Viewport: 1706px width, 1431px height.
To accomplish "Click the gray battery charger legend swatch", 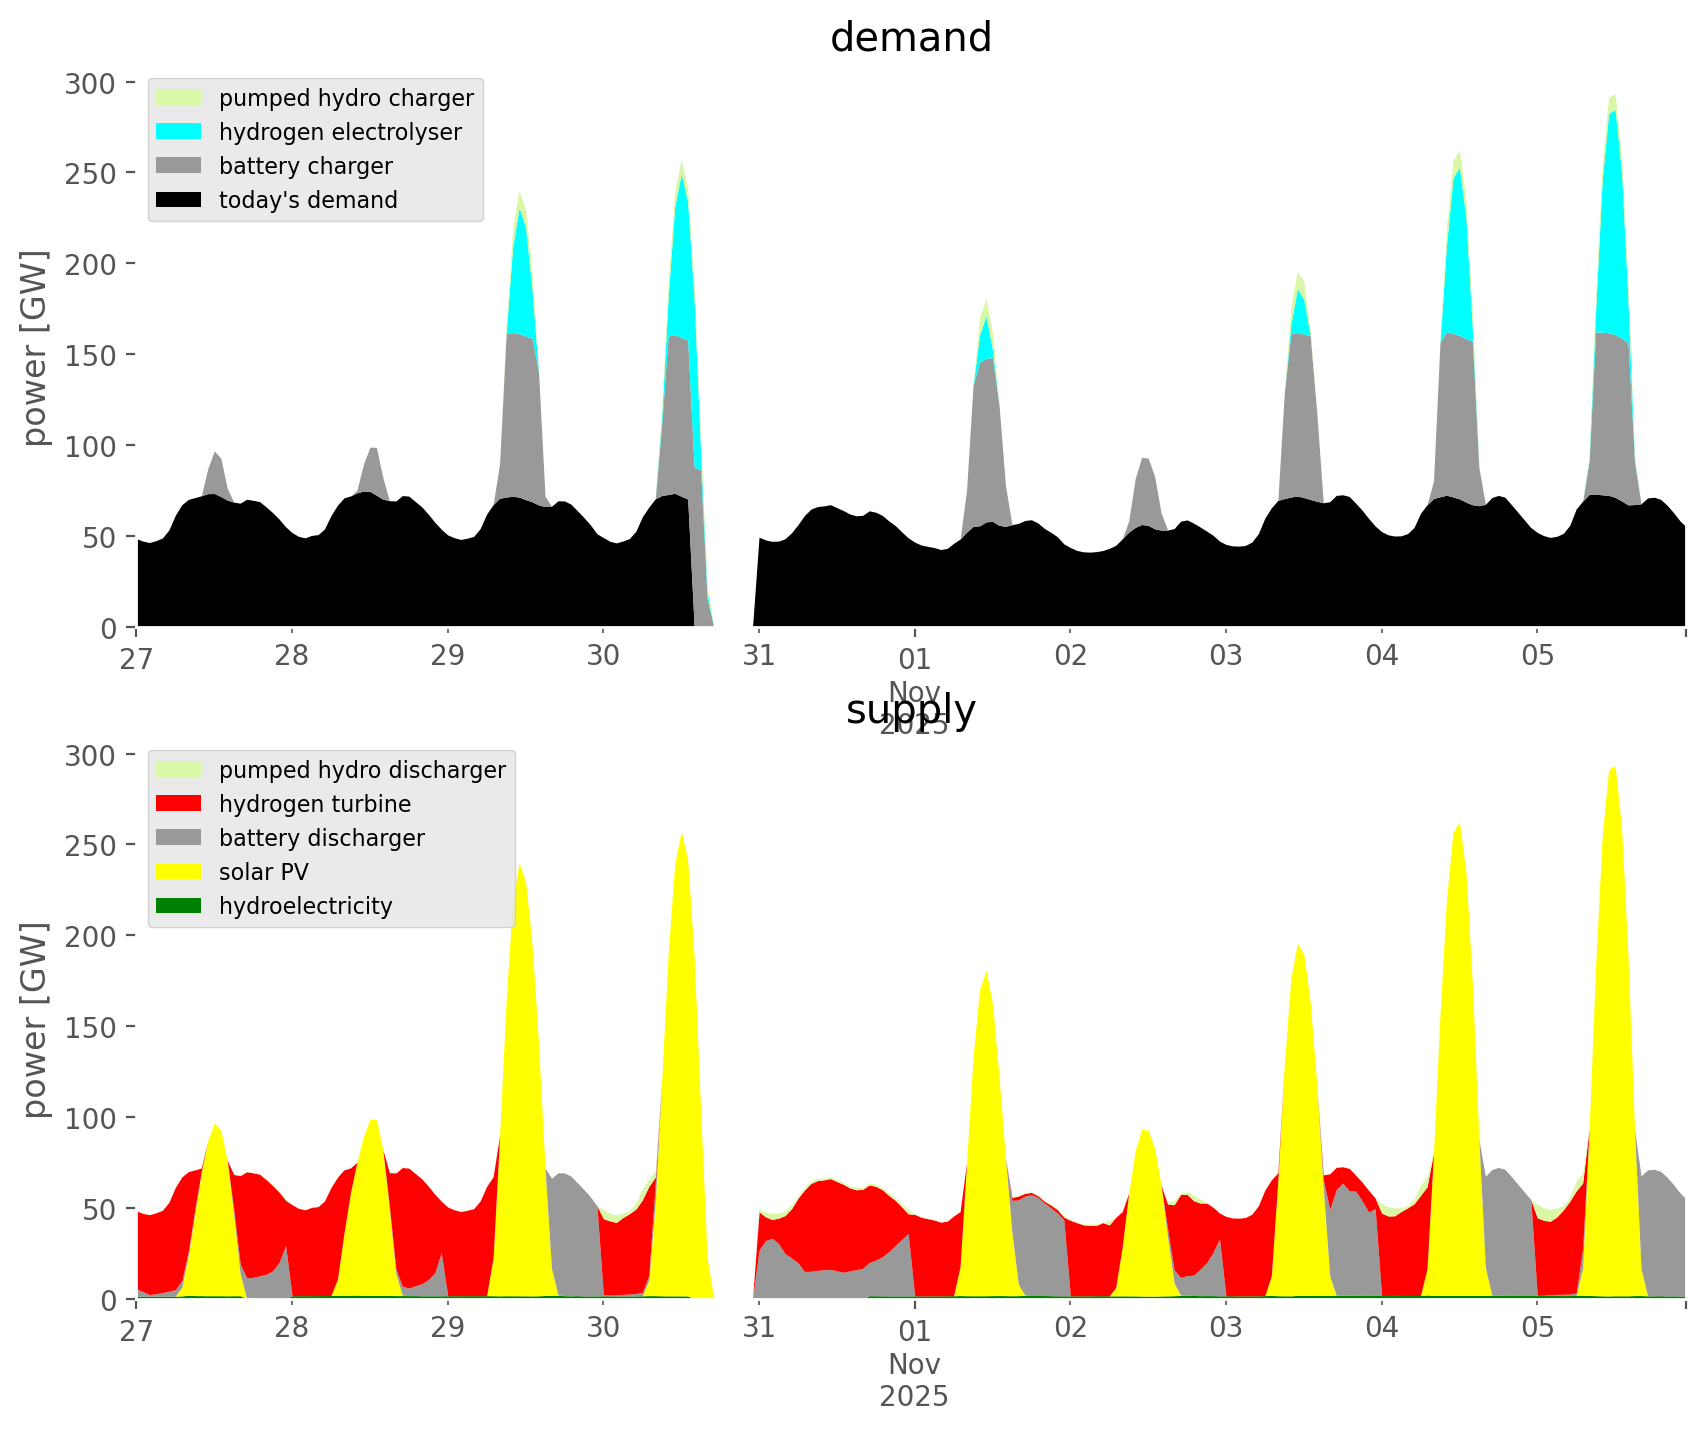I will (x=179, y=166).
